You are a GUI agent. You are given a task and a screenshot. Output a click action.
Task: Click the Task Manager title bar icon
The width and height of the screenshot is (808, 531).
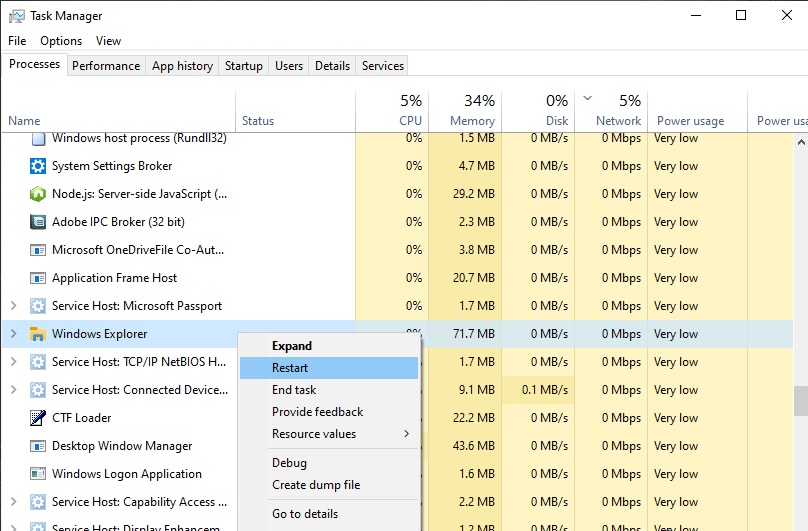click(16, 16)
